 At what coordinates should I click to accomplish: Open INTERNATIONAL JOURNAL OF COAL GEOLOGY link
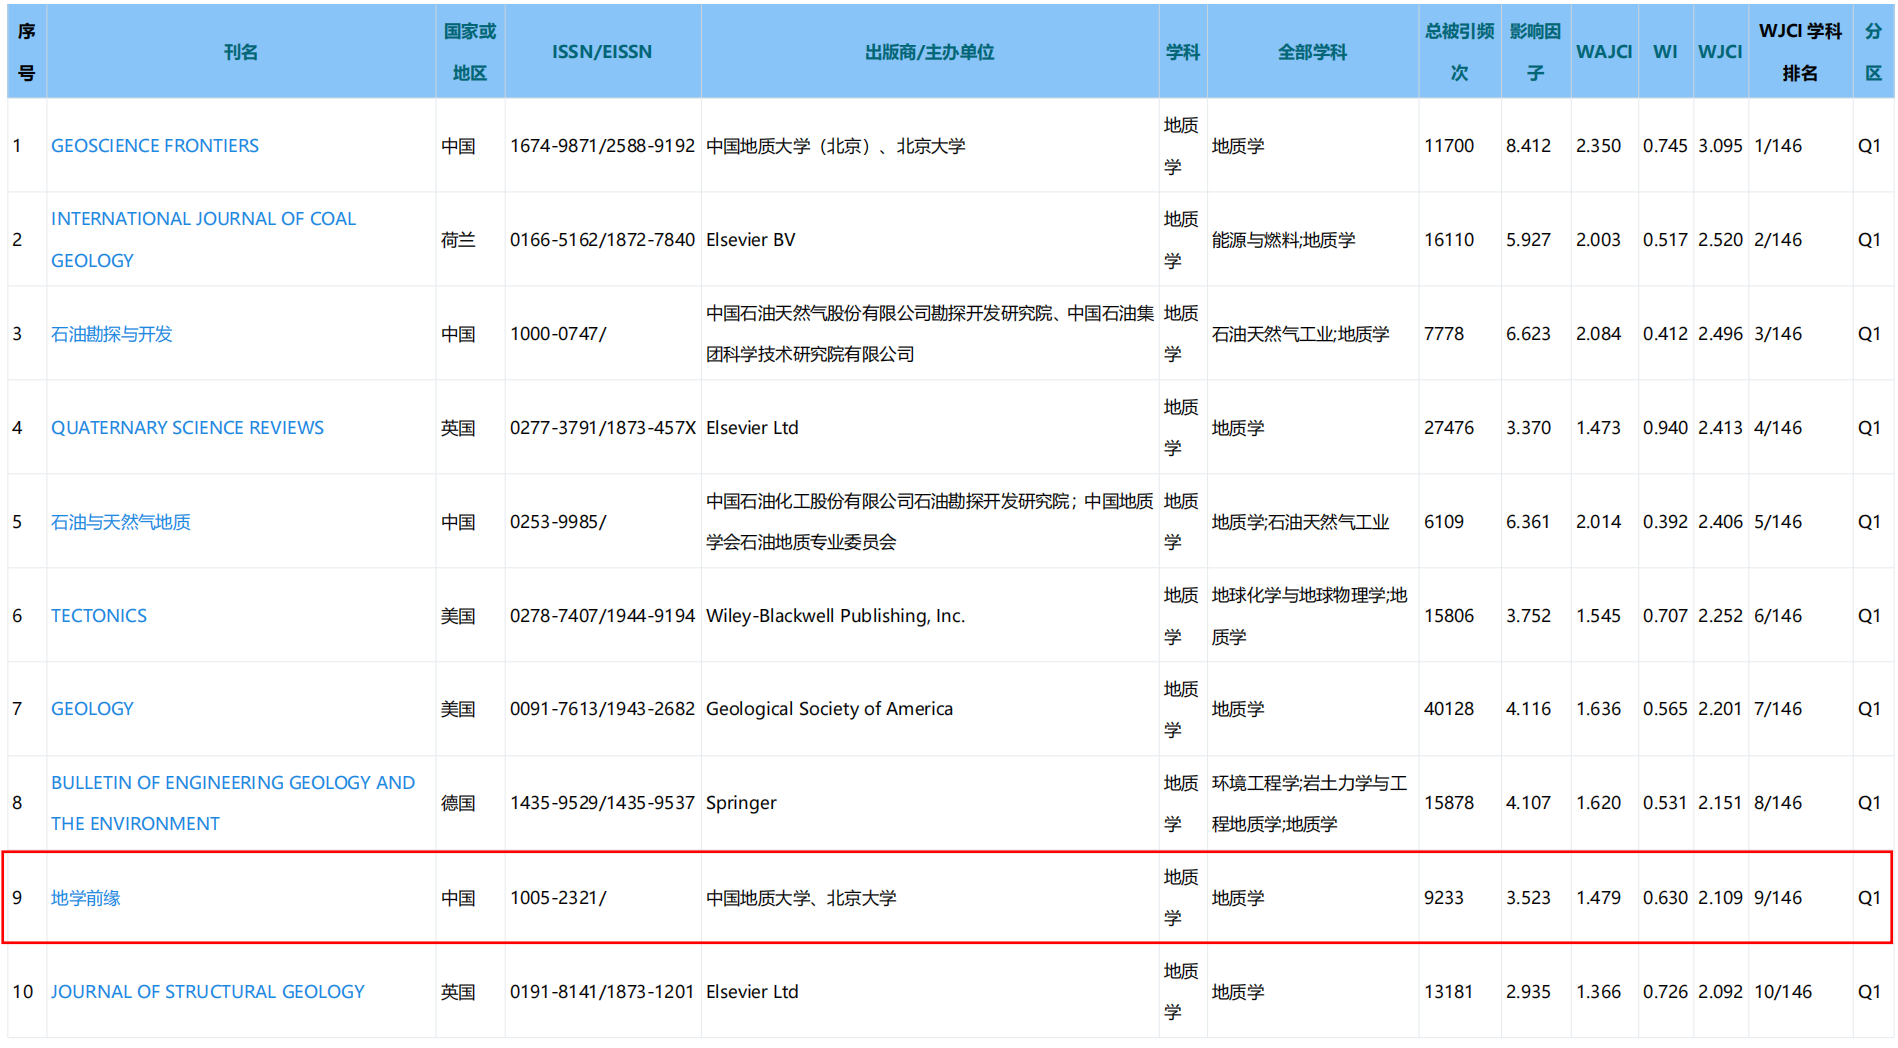tap(203, 219)
